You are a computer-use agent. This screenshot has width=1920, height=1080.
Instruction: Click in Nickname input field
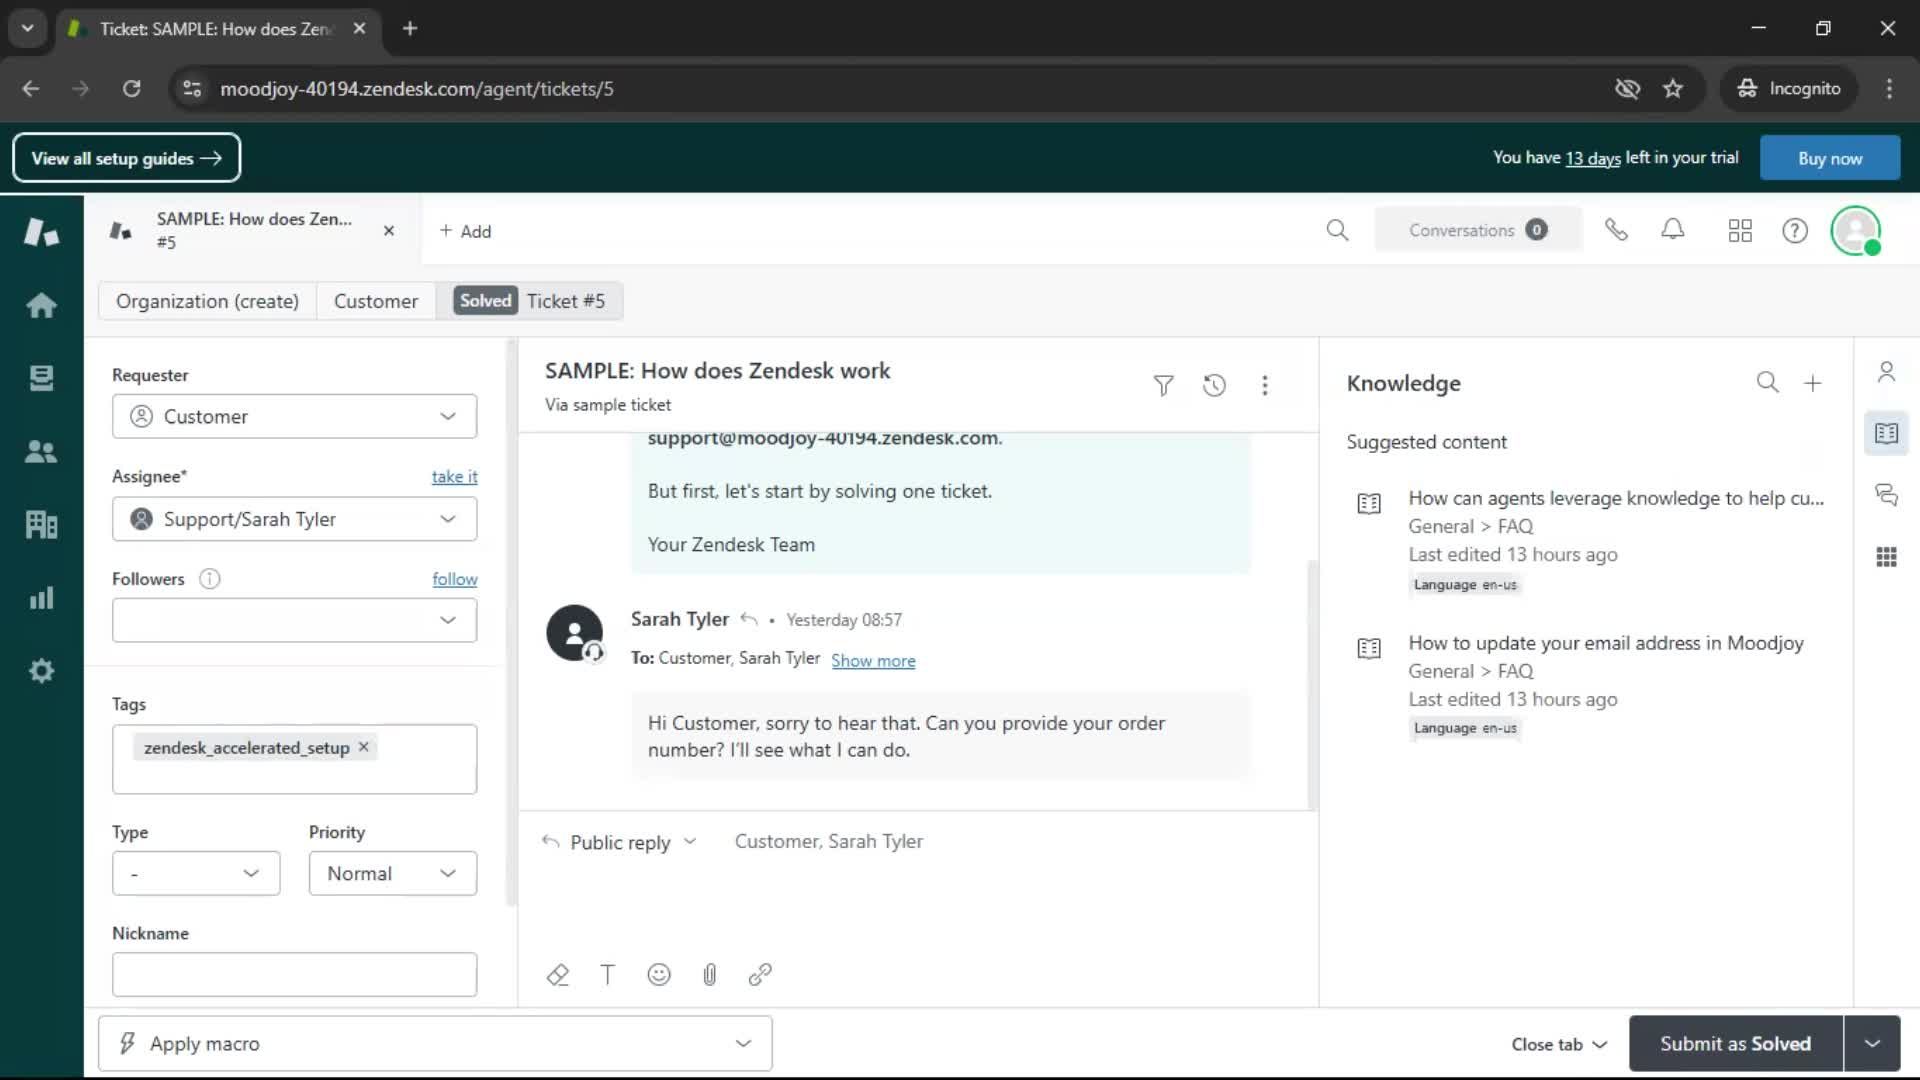(x=294, y=974)
